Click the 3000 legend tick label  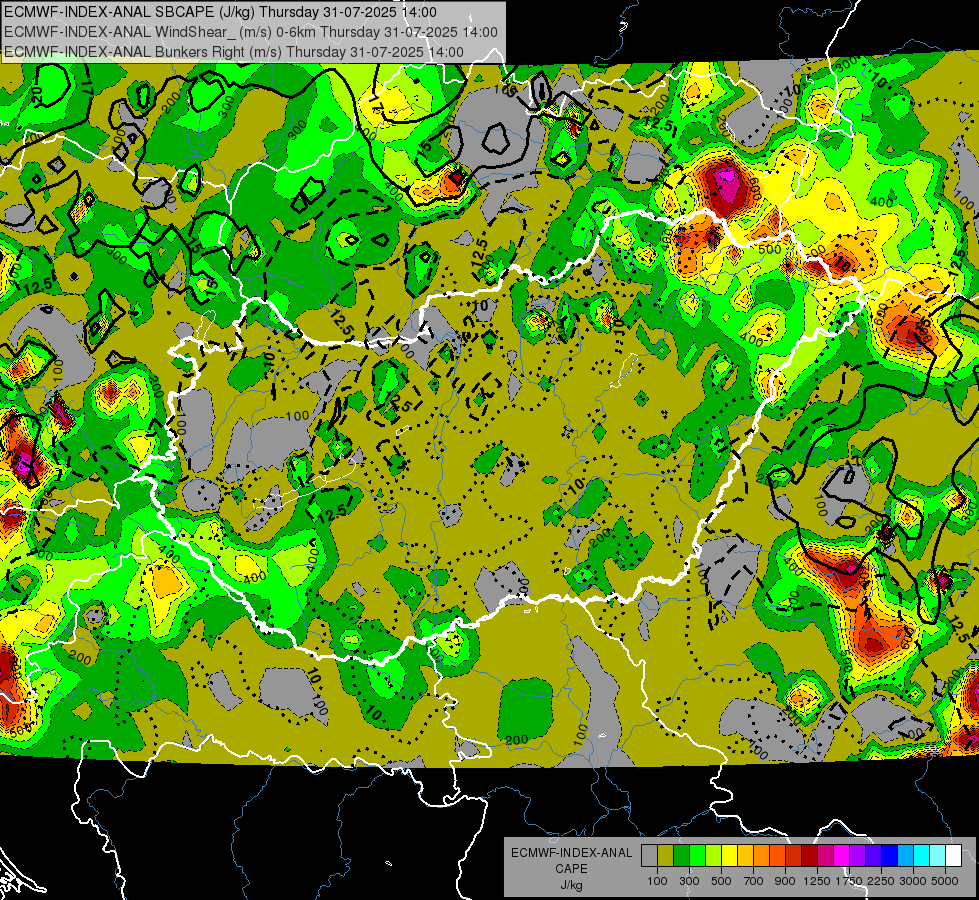click(x=913, y=881)
